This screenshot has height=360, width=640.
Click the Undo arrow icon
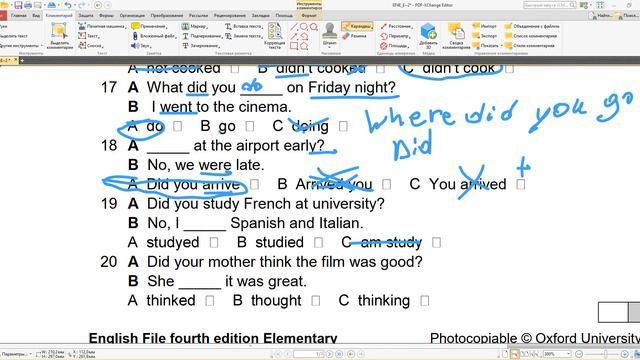pyautogui.click(x=68, y=5)
